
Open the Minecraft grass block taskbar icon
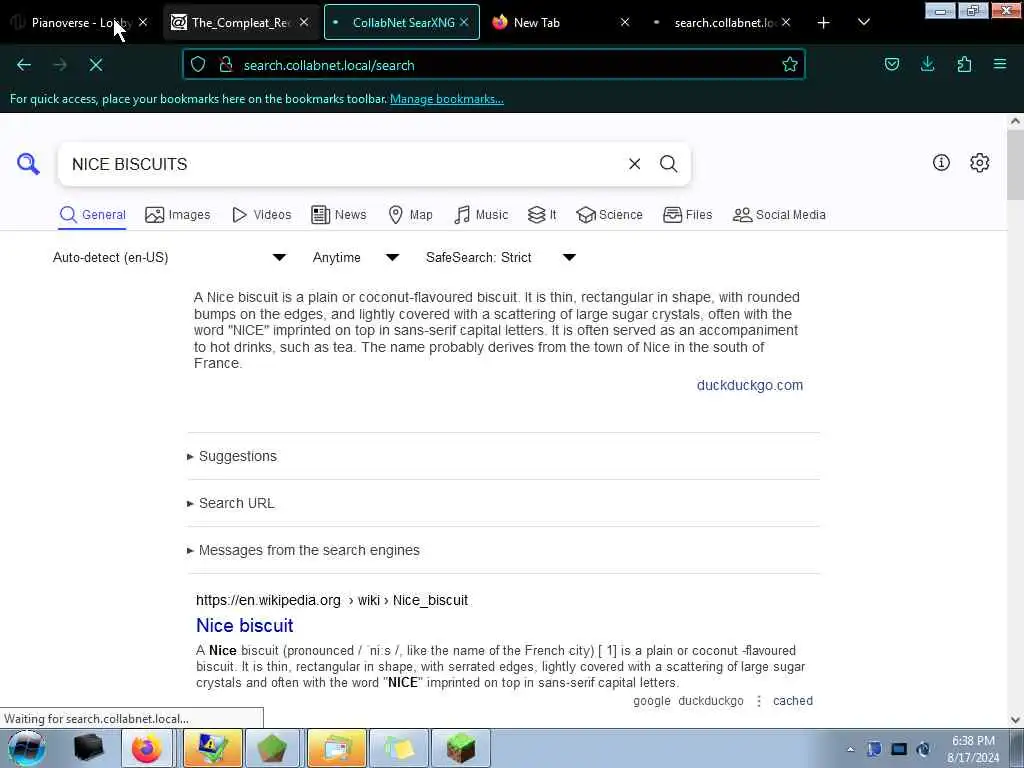pos(460,748)
